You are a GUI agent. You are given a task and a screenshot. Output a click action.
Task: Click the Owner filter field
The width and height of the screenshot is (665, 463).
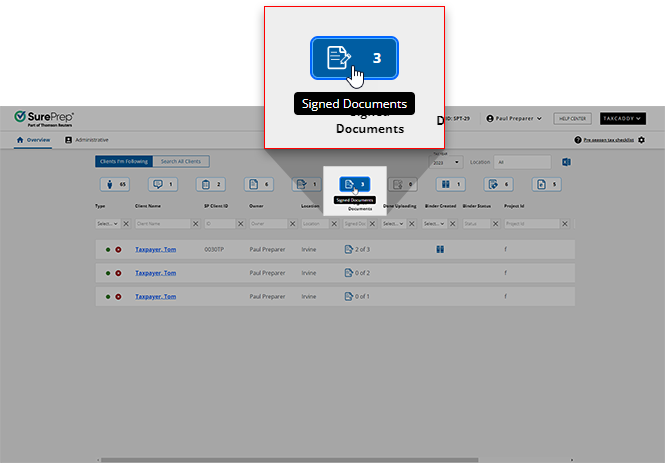[268, 224]
